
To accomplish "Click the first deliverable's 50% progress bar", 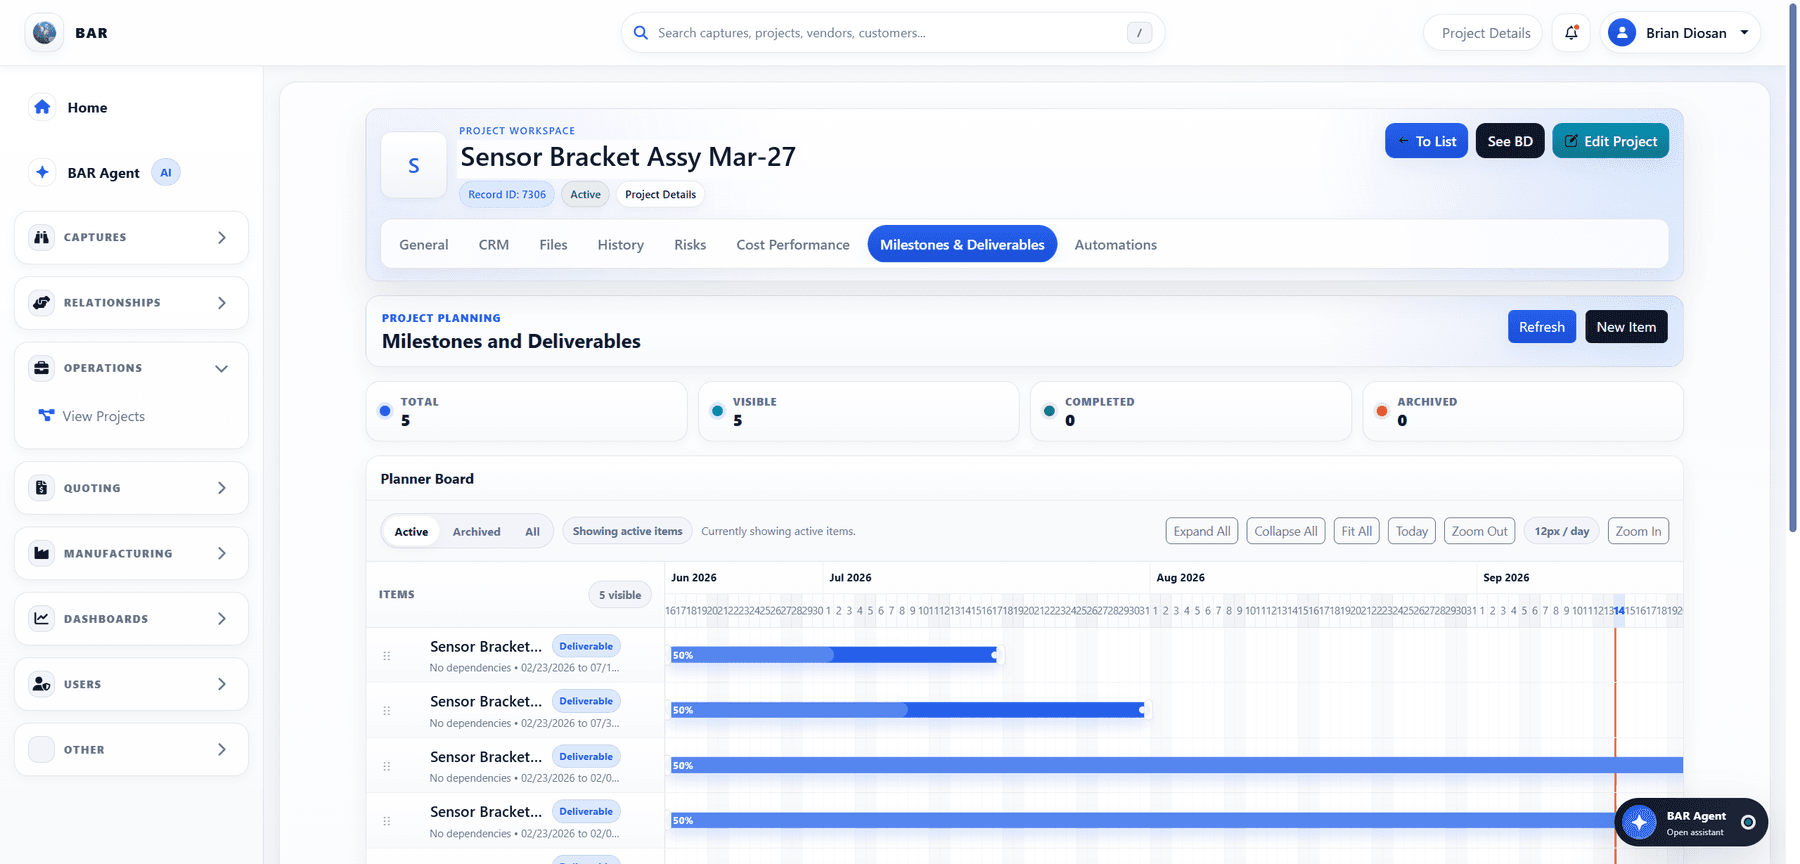I will click(x=834, y=655).
